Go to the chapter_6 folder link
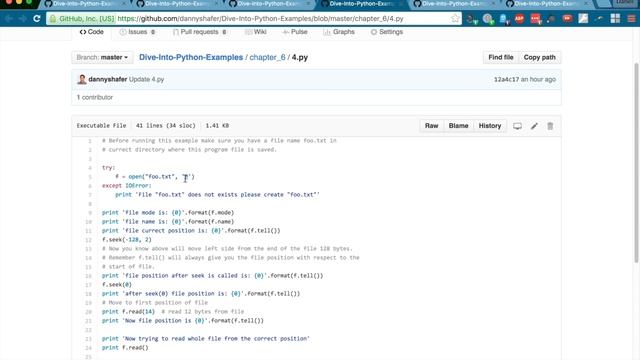This screenshot has width=640, height=360. (x=267, y=58)
